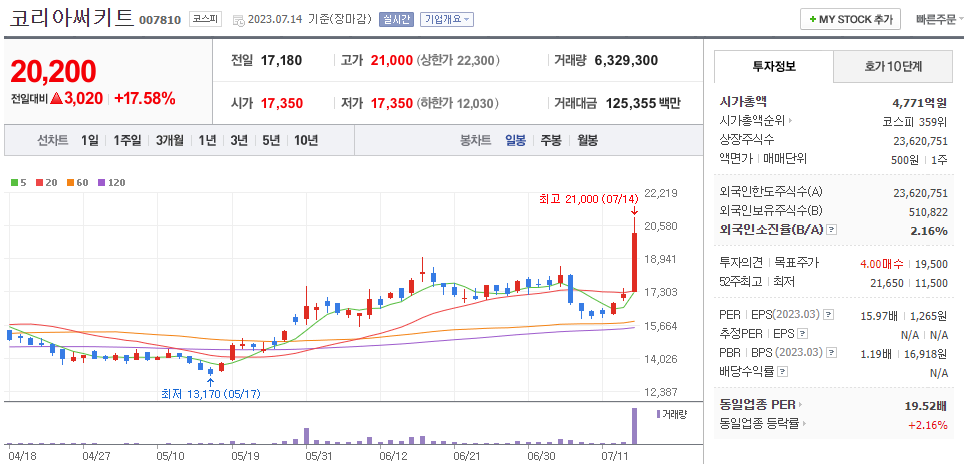Add stock with MY STOCK 추가 button
Screen dimensions: 973x464
coord(850,19)
